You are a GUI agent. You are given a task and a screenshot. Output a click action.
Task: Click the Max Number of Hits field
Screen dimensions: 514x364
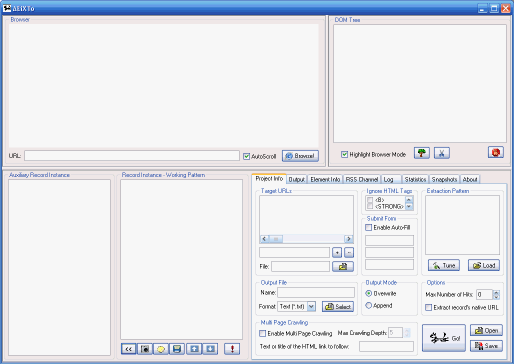point(484,295)
